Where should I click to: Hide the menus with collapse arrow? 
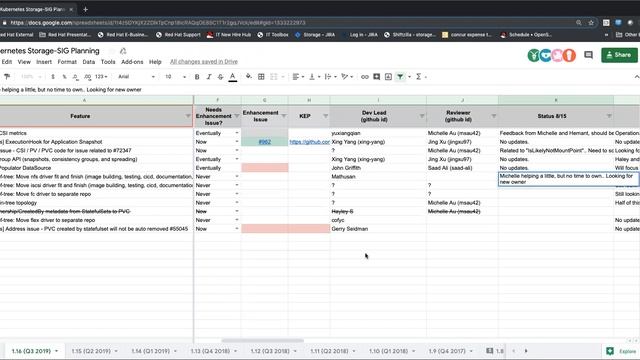tap(636, 77)
